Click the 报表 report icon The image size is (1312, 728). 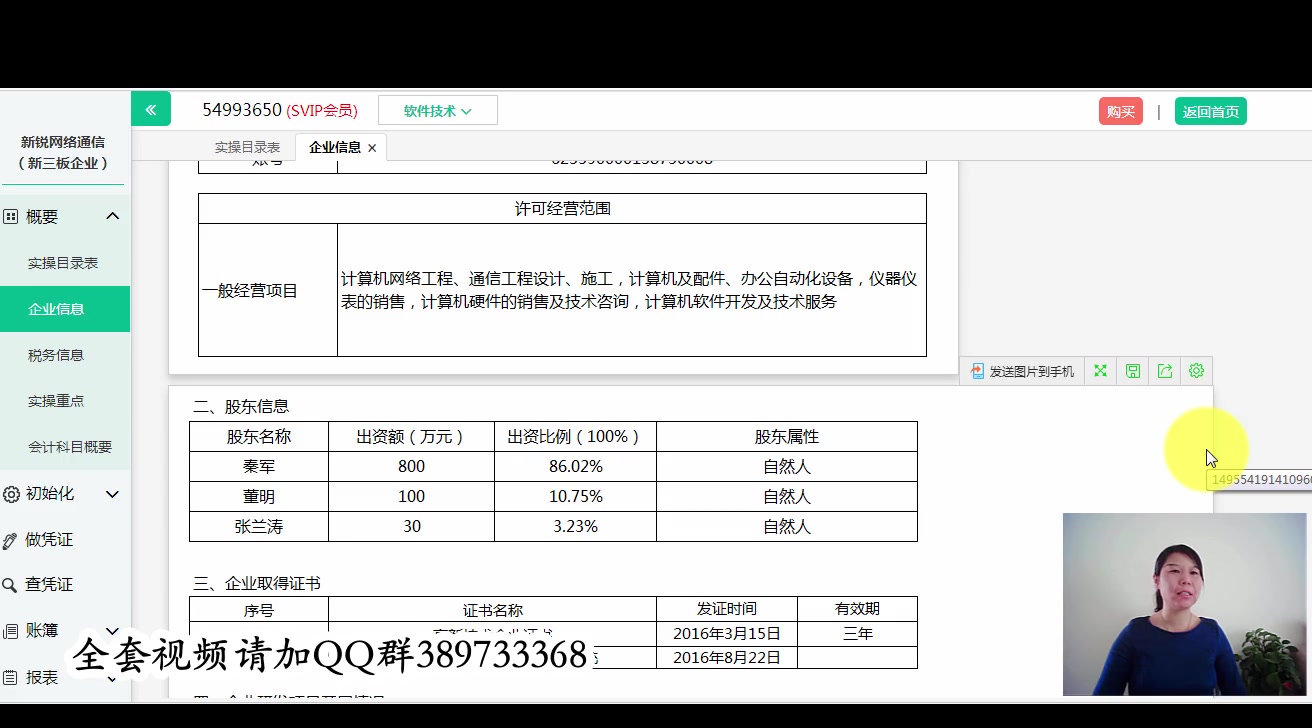click(12, 677)
